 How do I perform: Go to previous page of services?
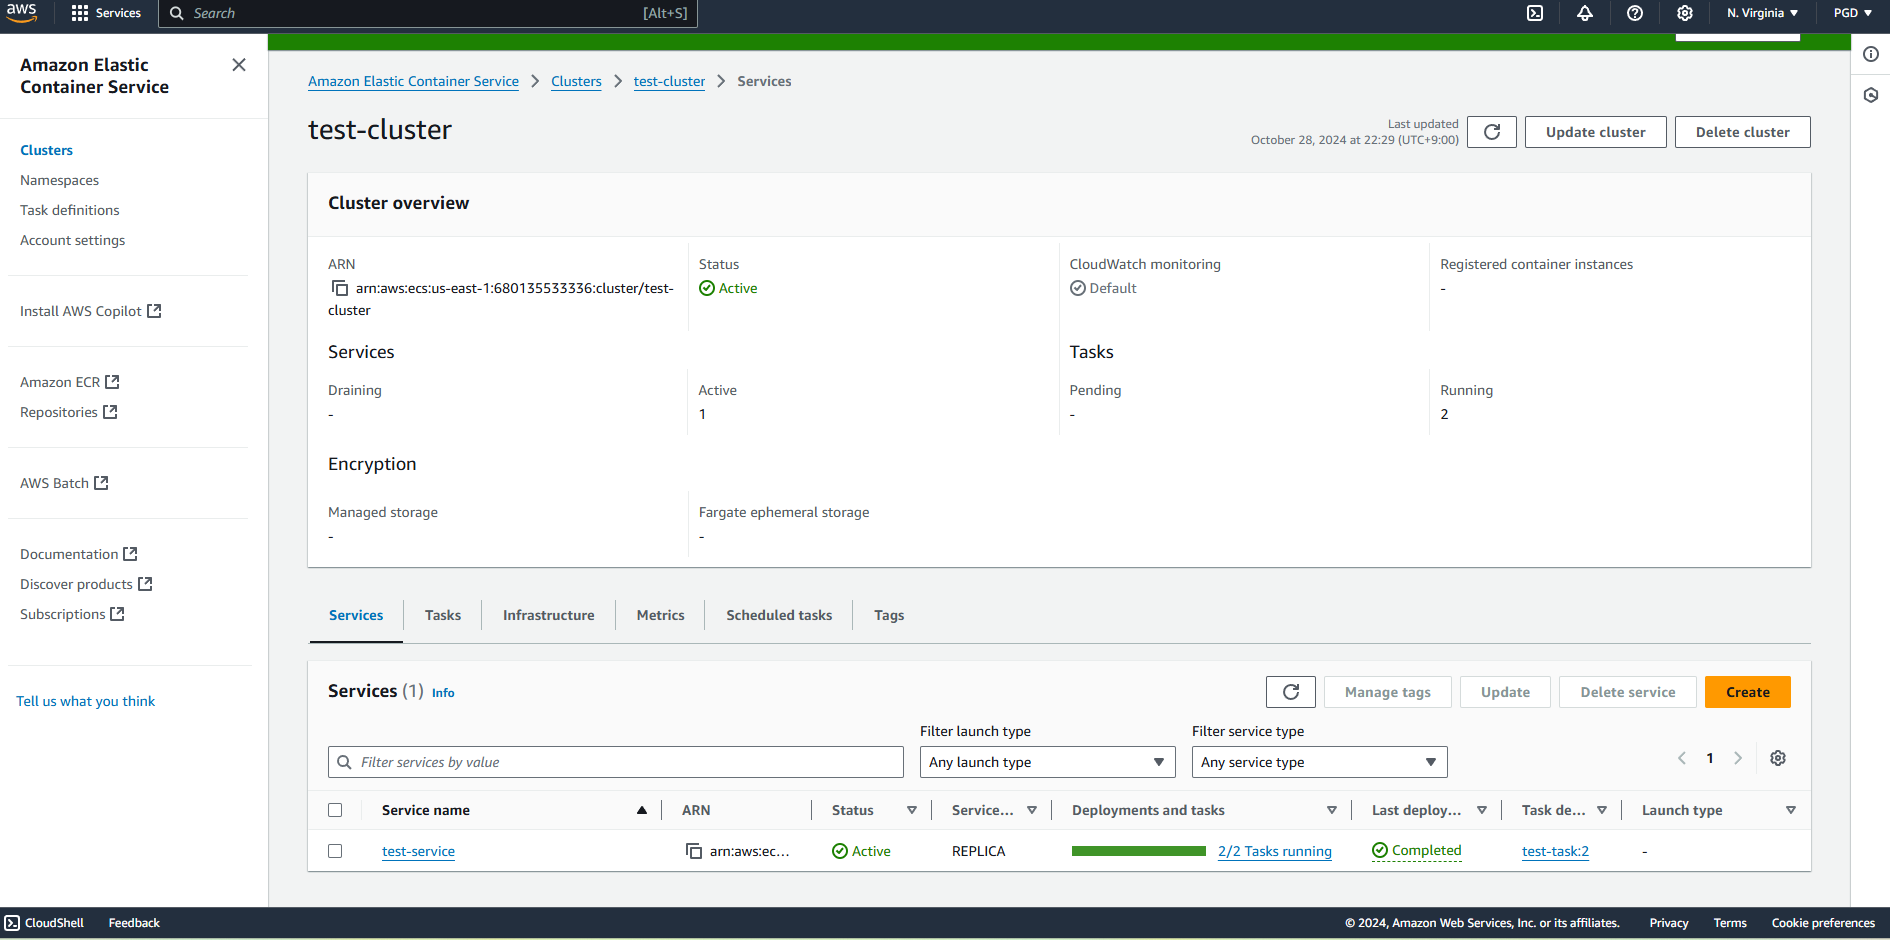coord(1682,758)
